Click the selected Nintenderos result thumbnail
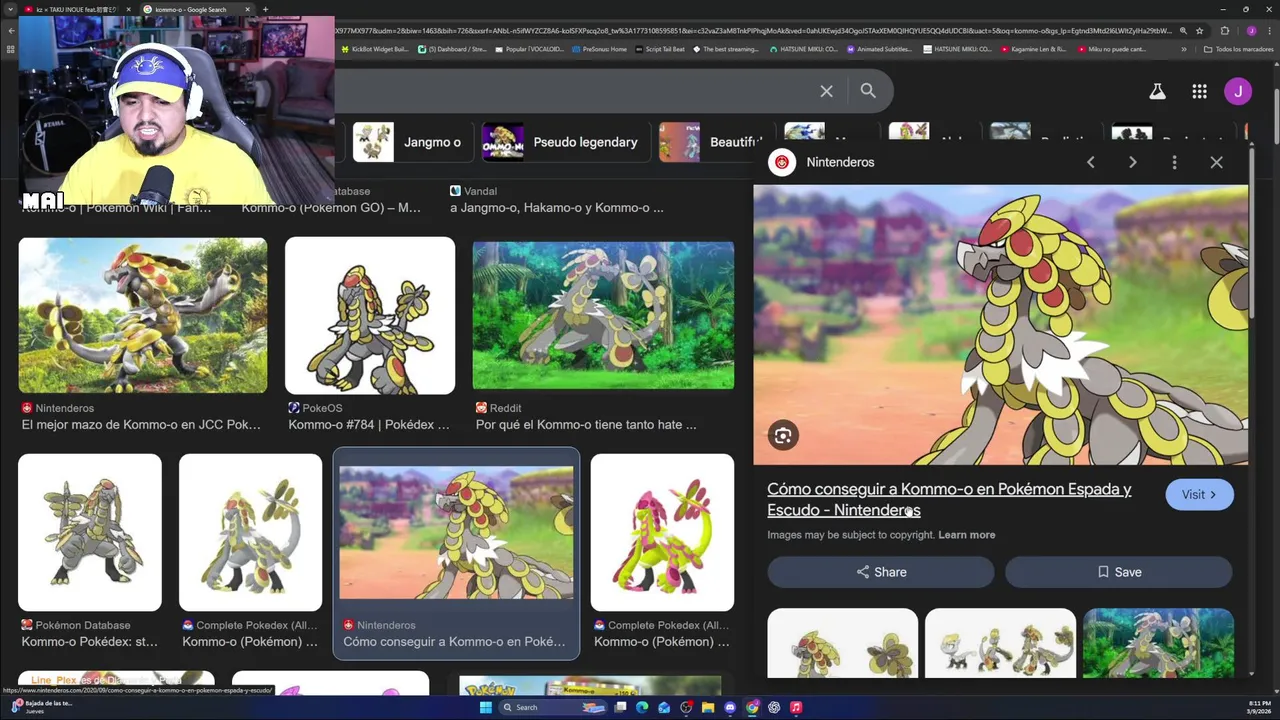Screen dimensions: 1280x720 456,533
